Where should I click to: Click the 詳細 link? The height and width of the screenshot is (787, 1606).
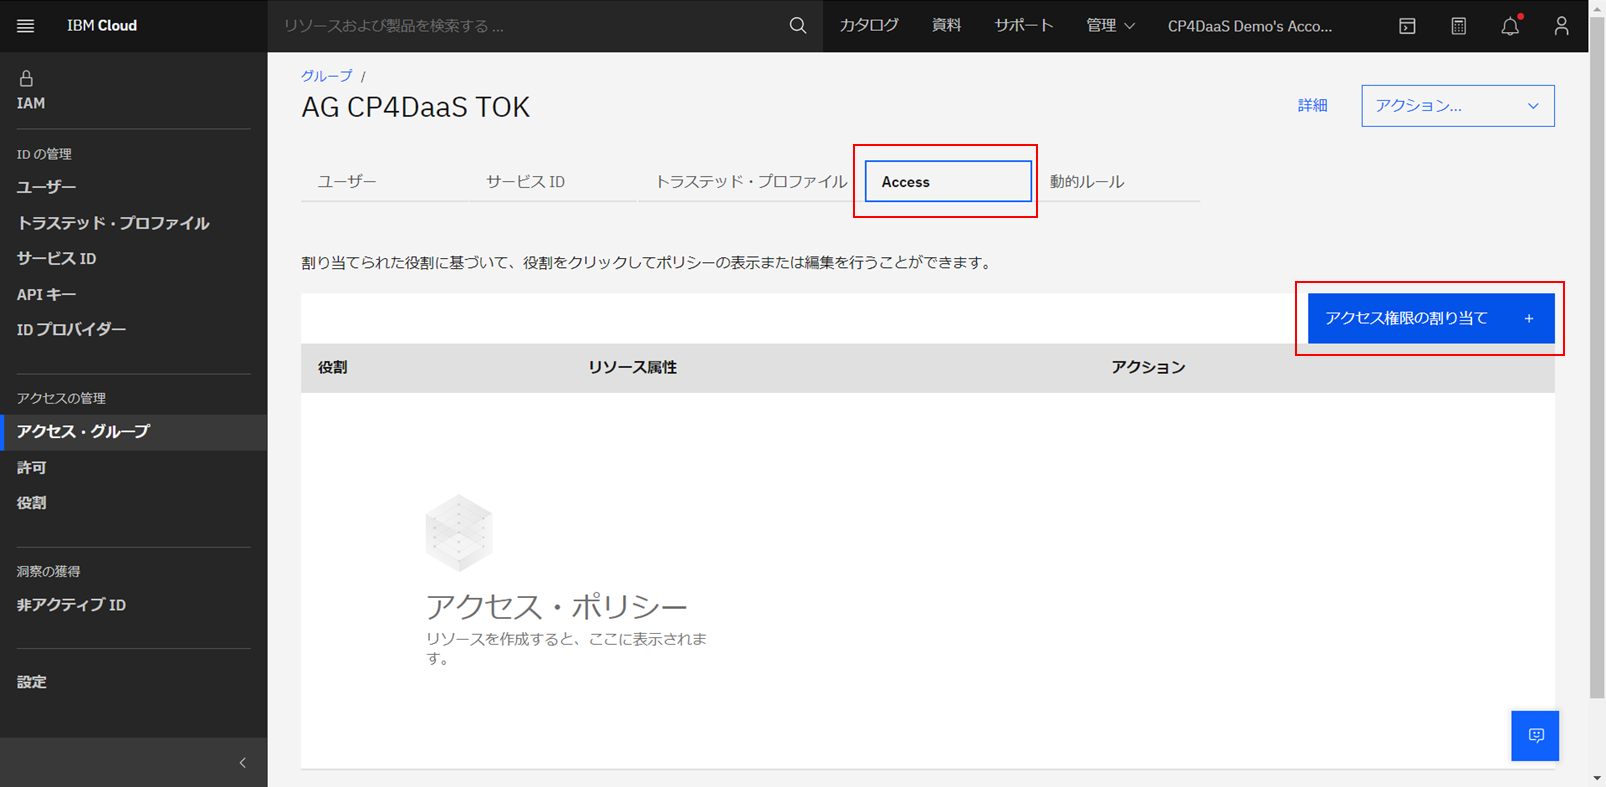click(x=1312, y=106)
